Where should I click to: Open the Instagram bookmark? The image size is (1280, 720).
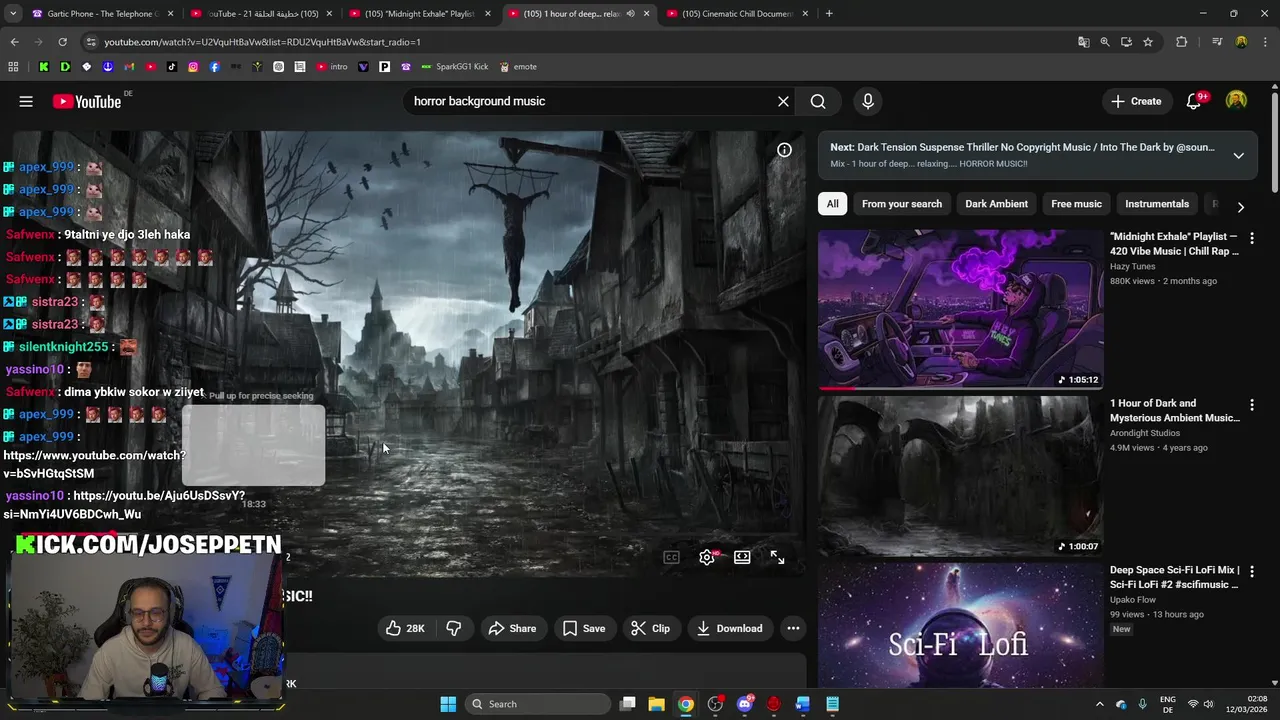click(193, 67)
